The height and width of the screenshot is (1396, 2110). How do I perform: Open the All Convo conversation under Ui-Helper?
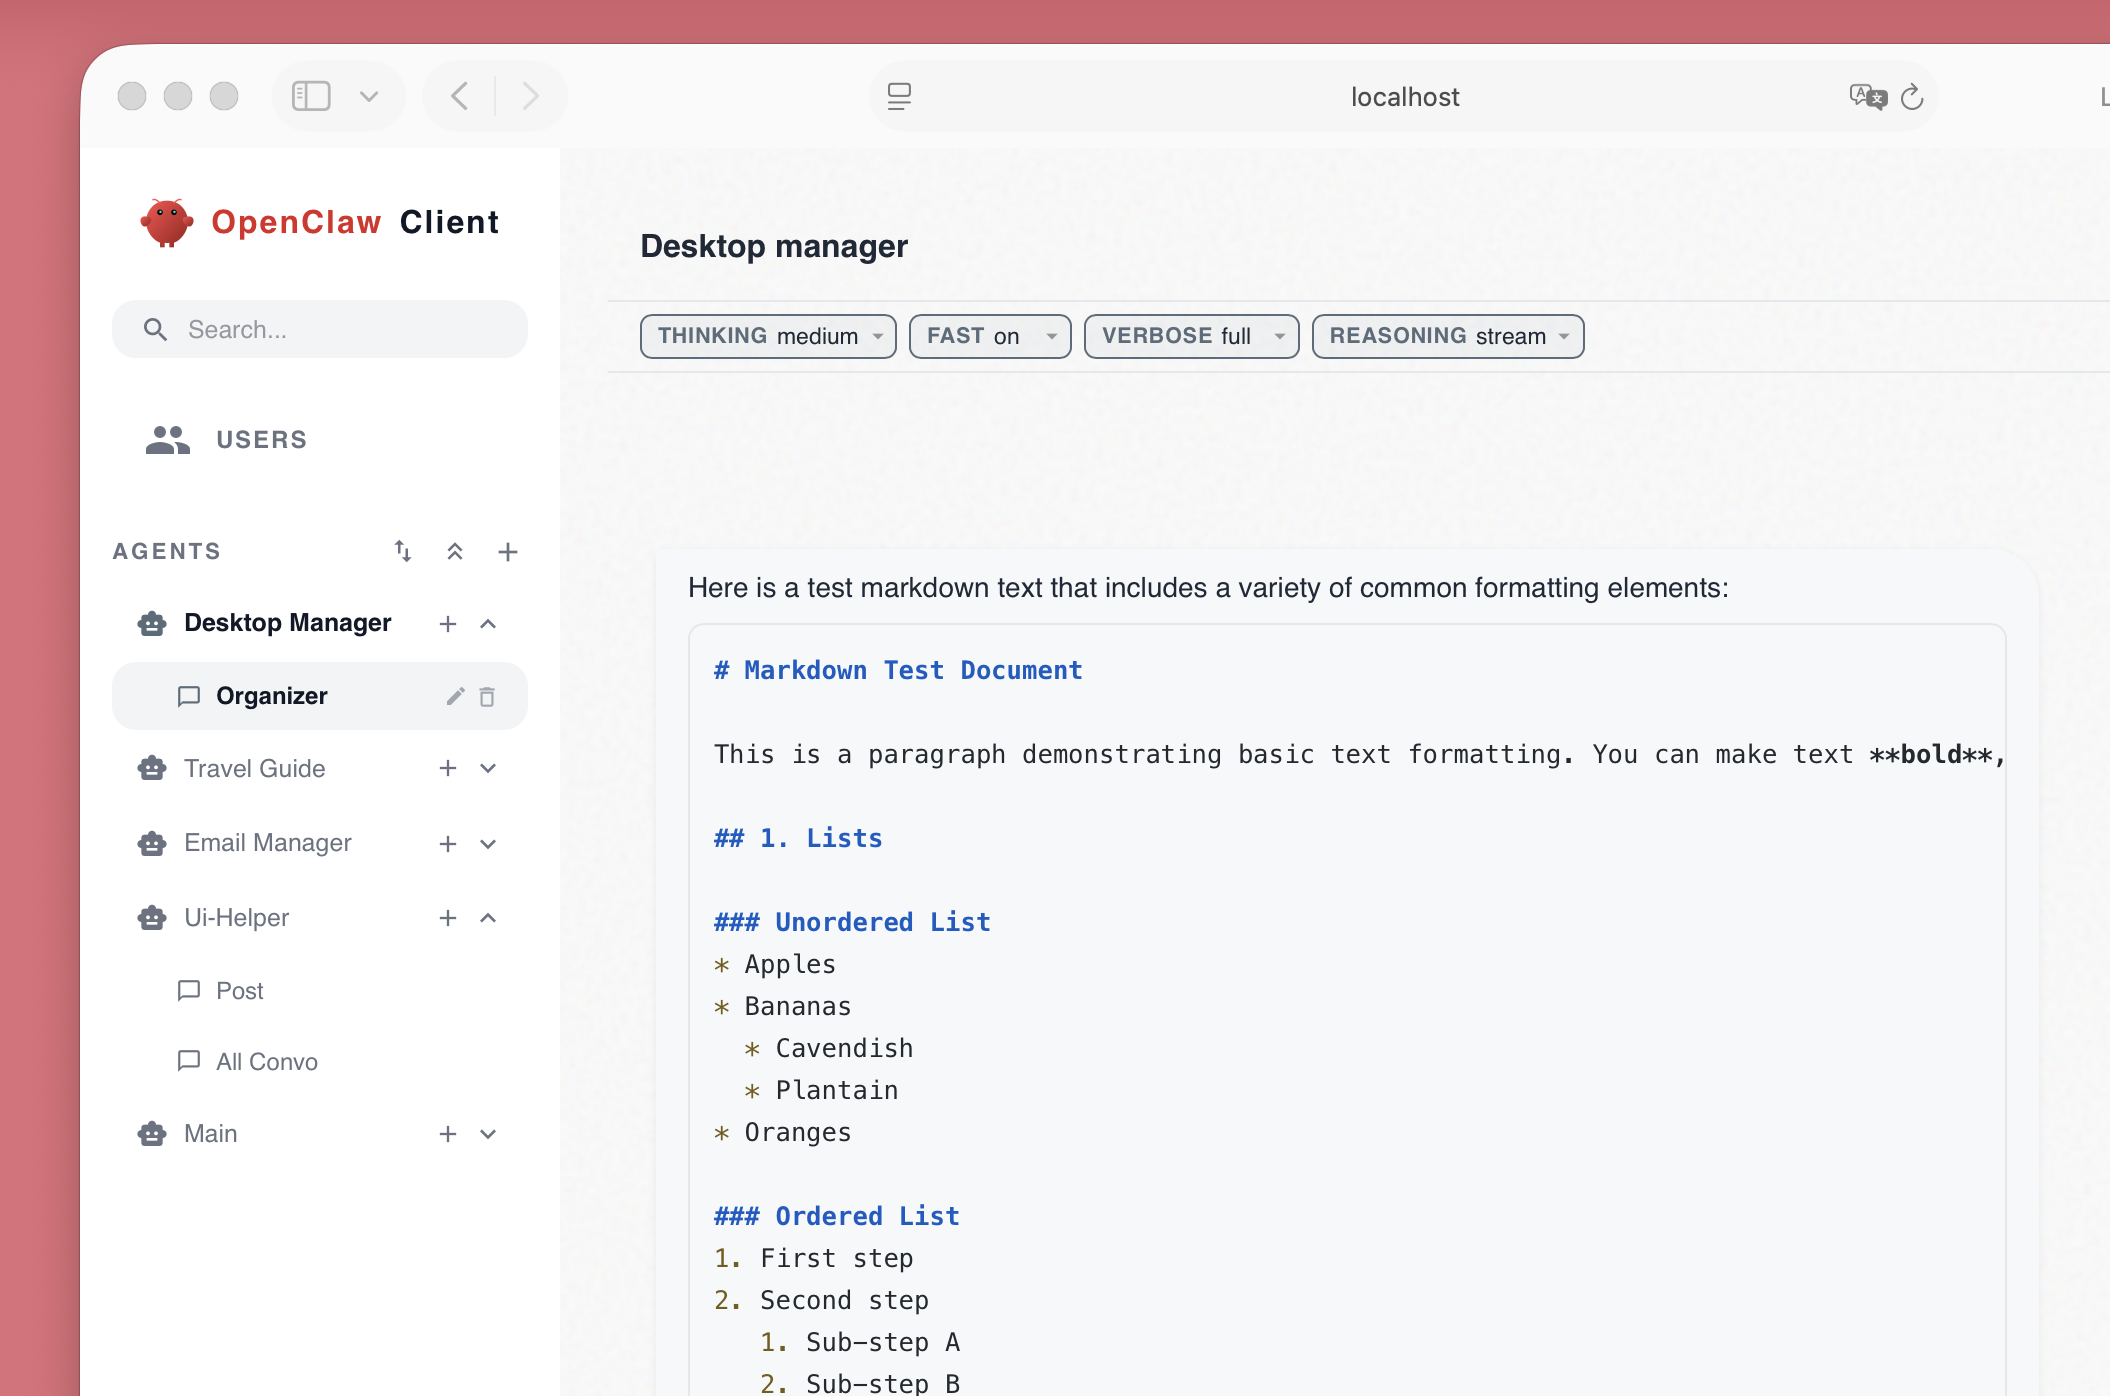266,1061
